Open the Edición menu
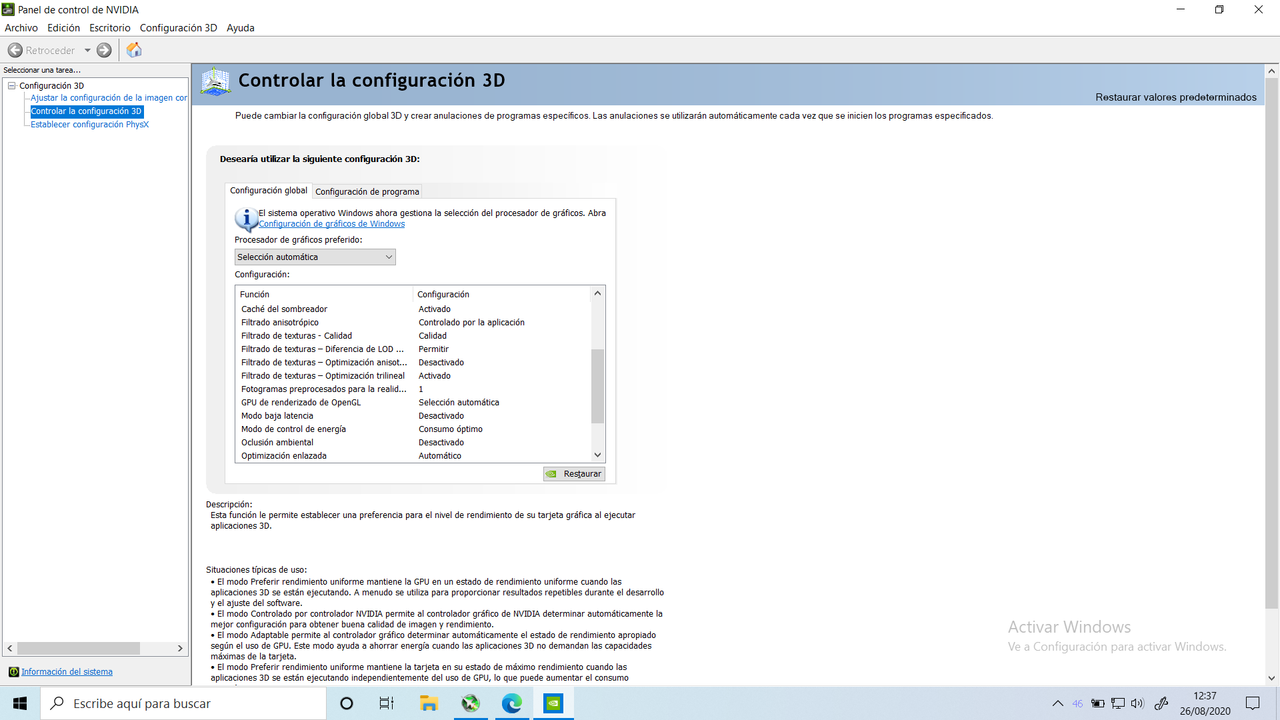The height and width of the screenshot is (720, 1280). click(x=63, y=28)
